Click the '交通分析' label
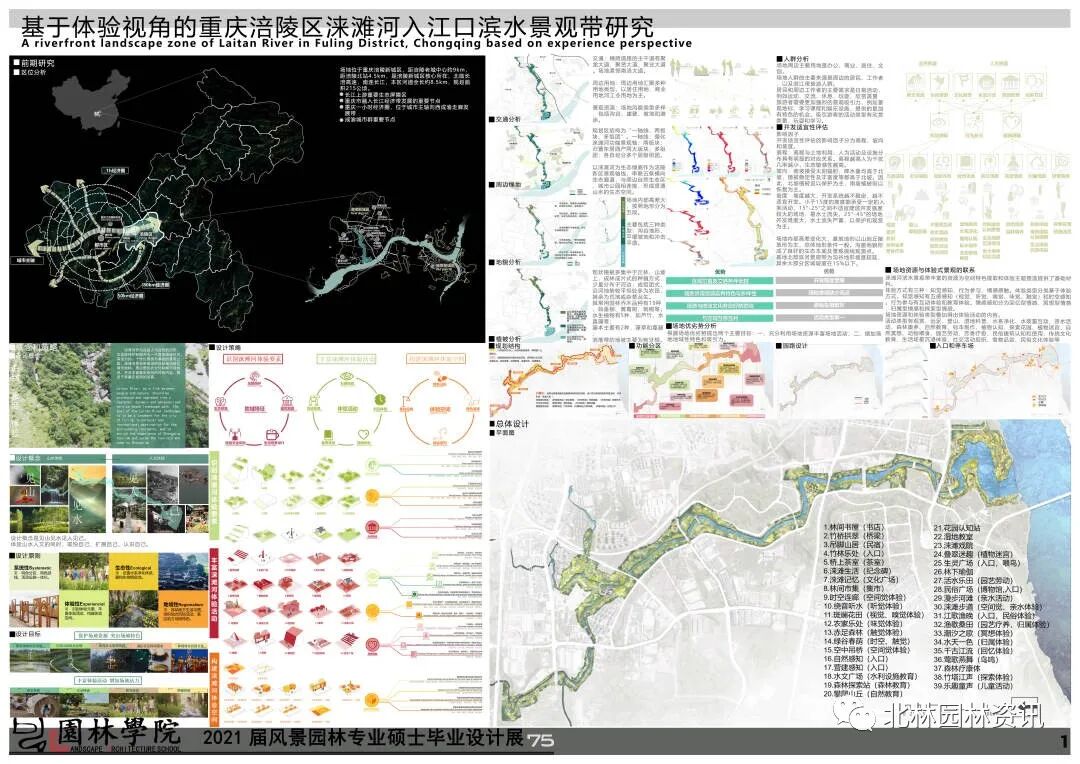The image size is (1080, 764). coord(506,119)
